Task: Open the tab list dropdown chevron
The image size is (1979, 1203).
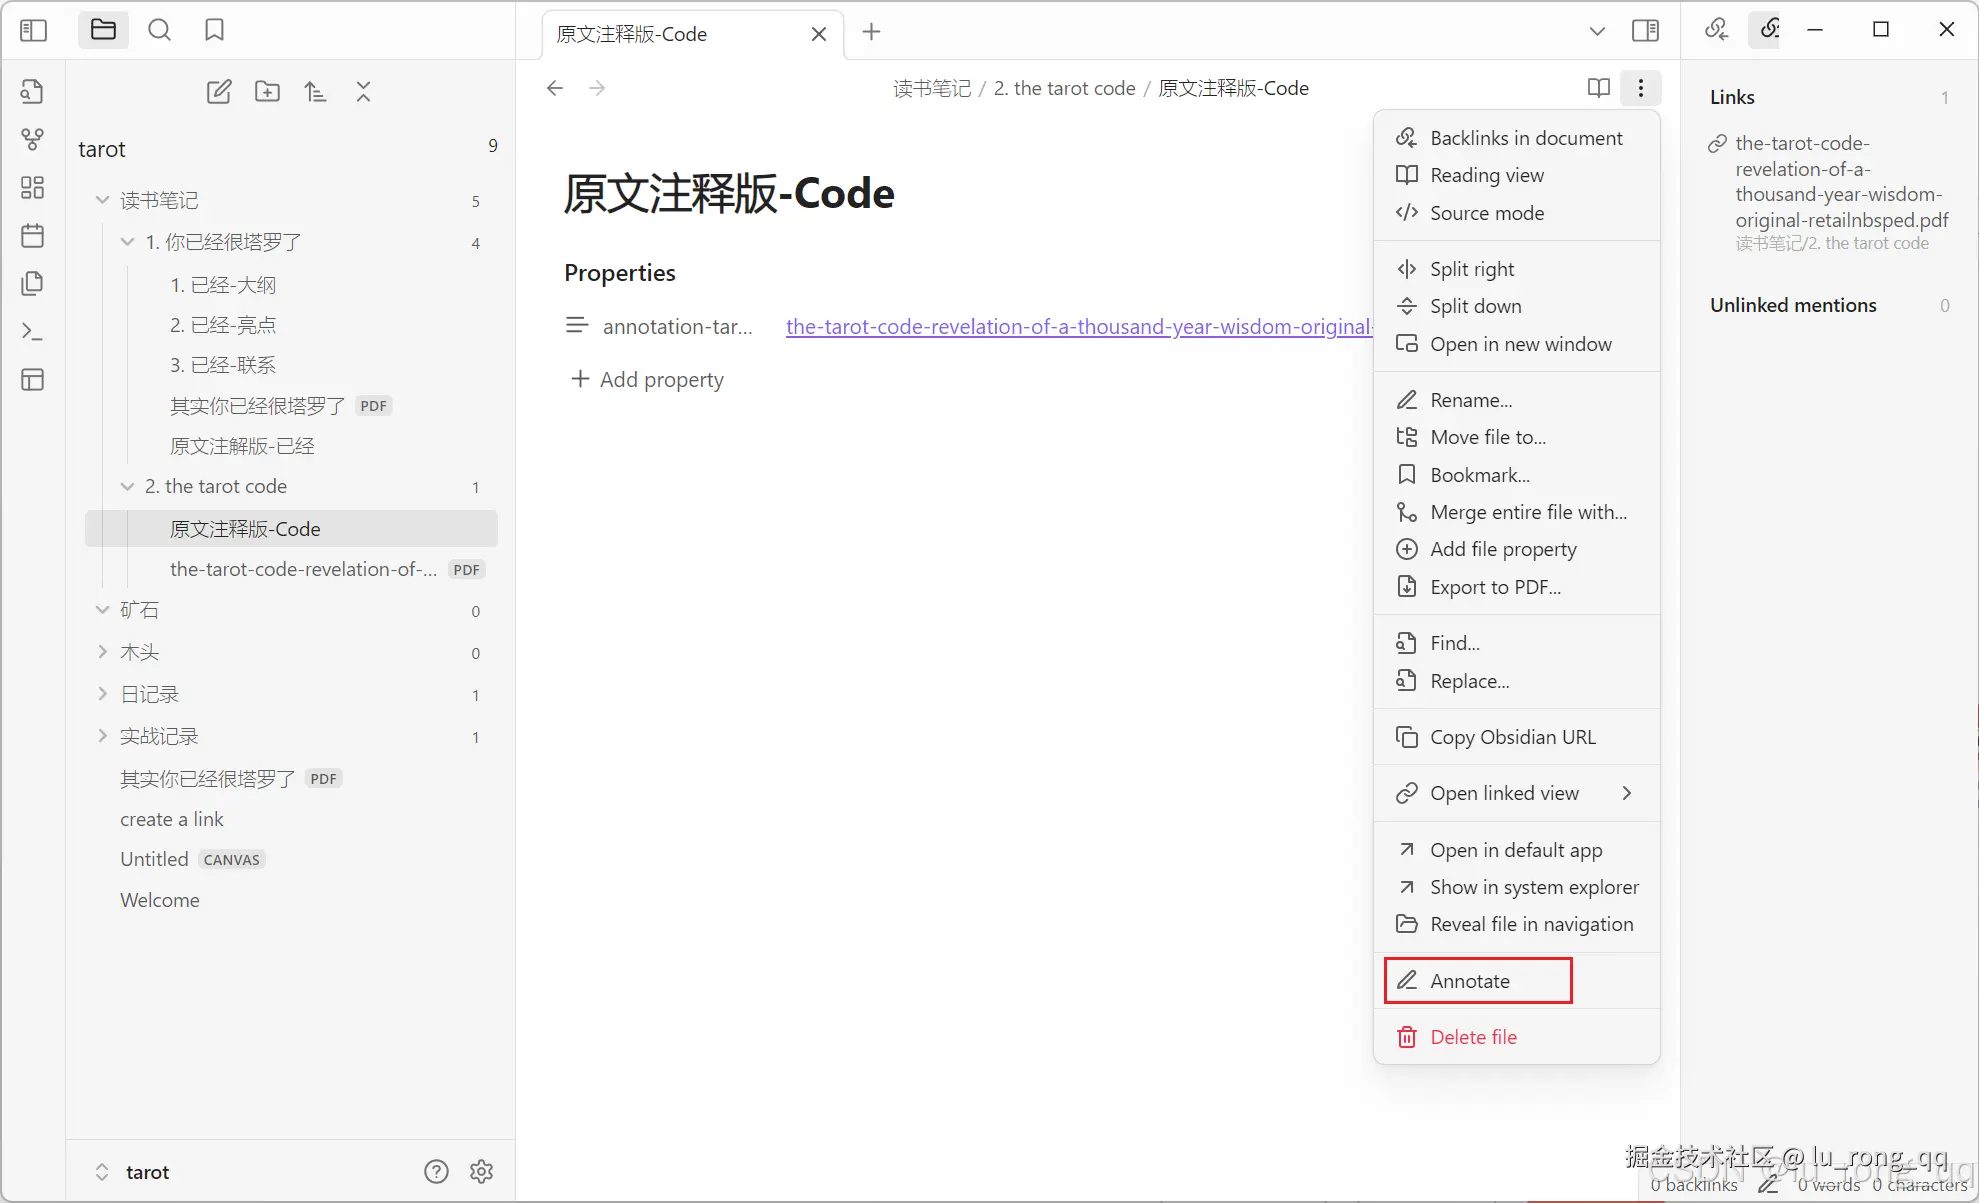Action: tap(1596, 31)
